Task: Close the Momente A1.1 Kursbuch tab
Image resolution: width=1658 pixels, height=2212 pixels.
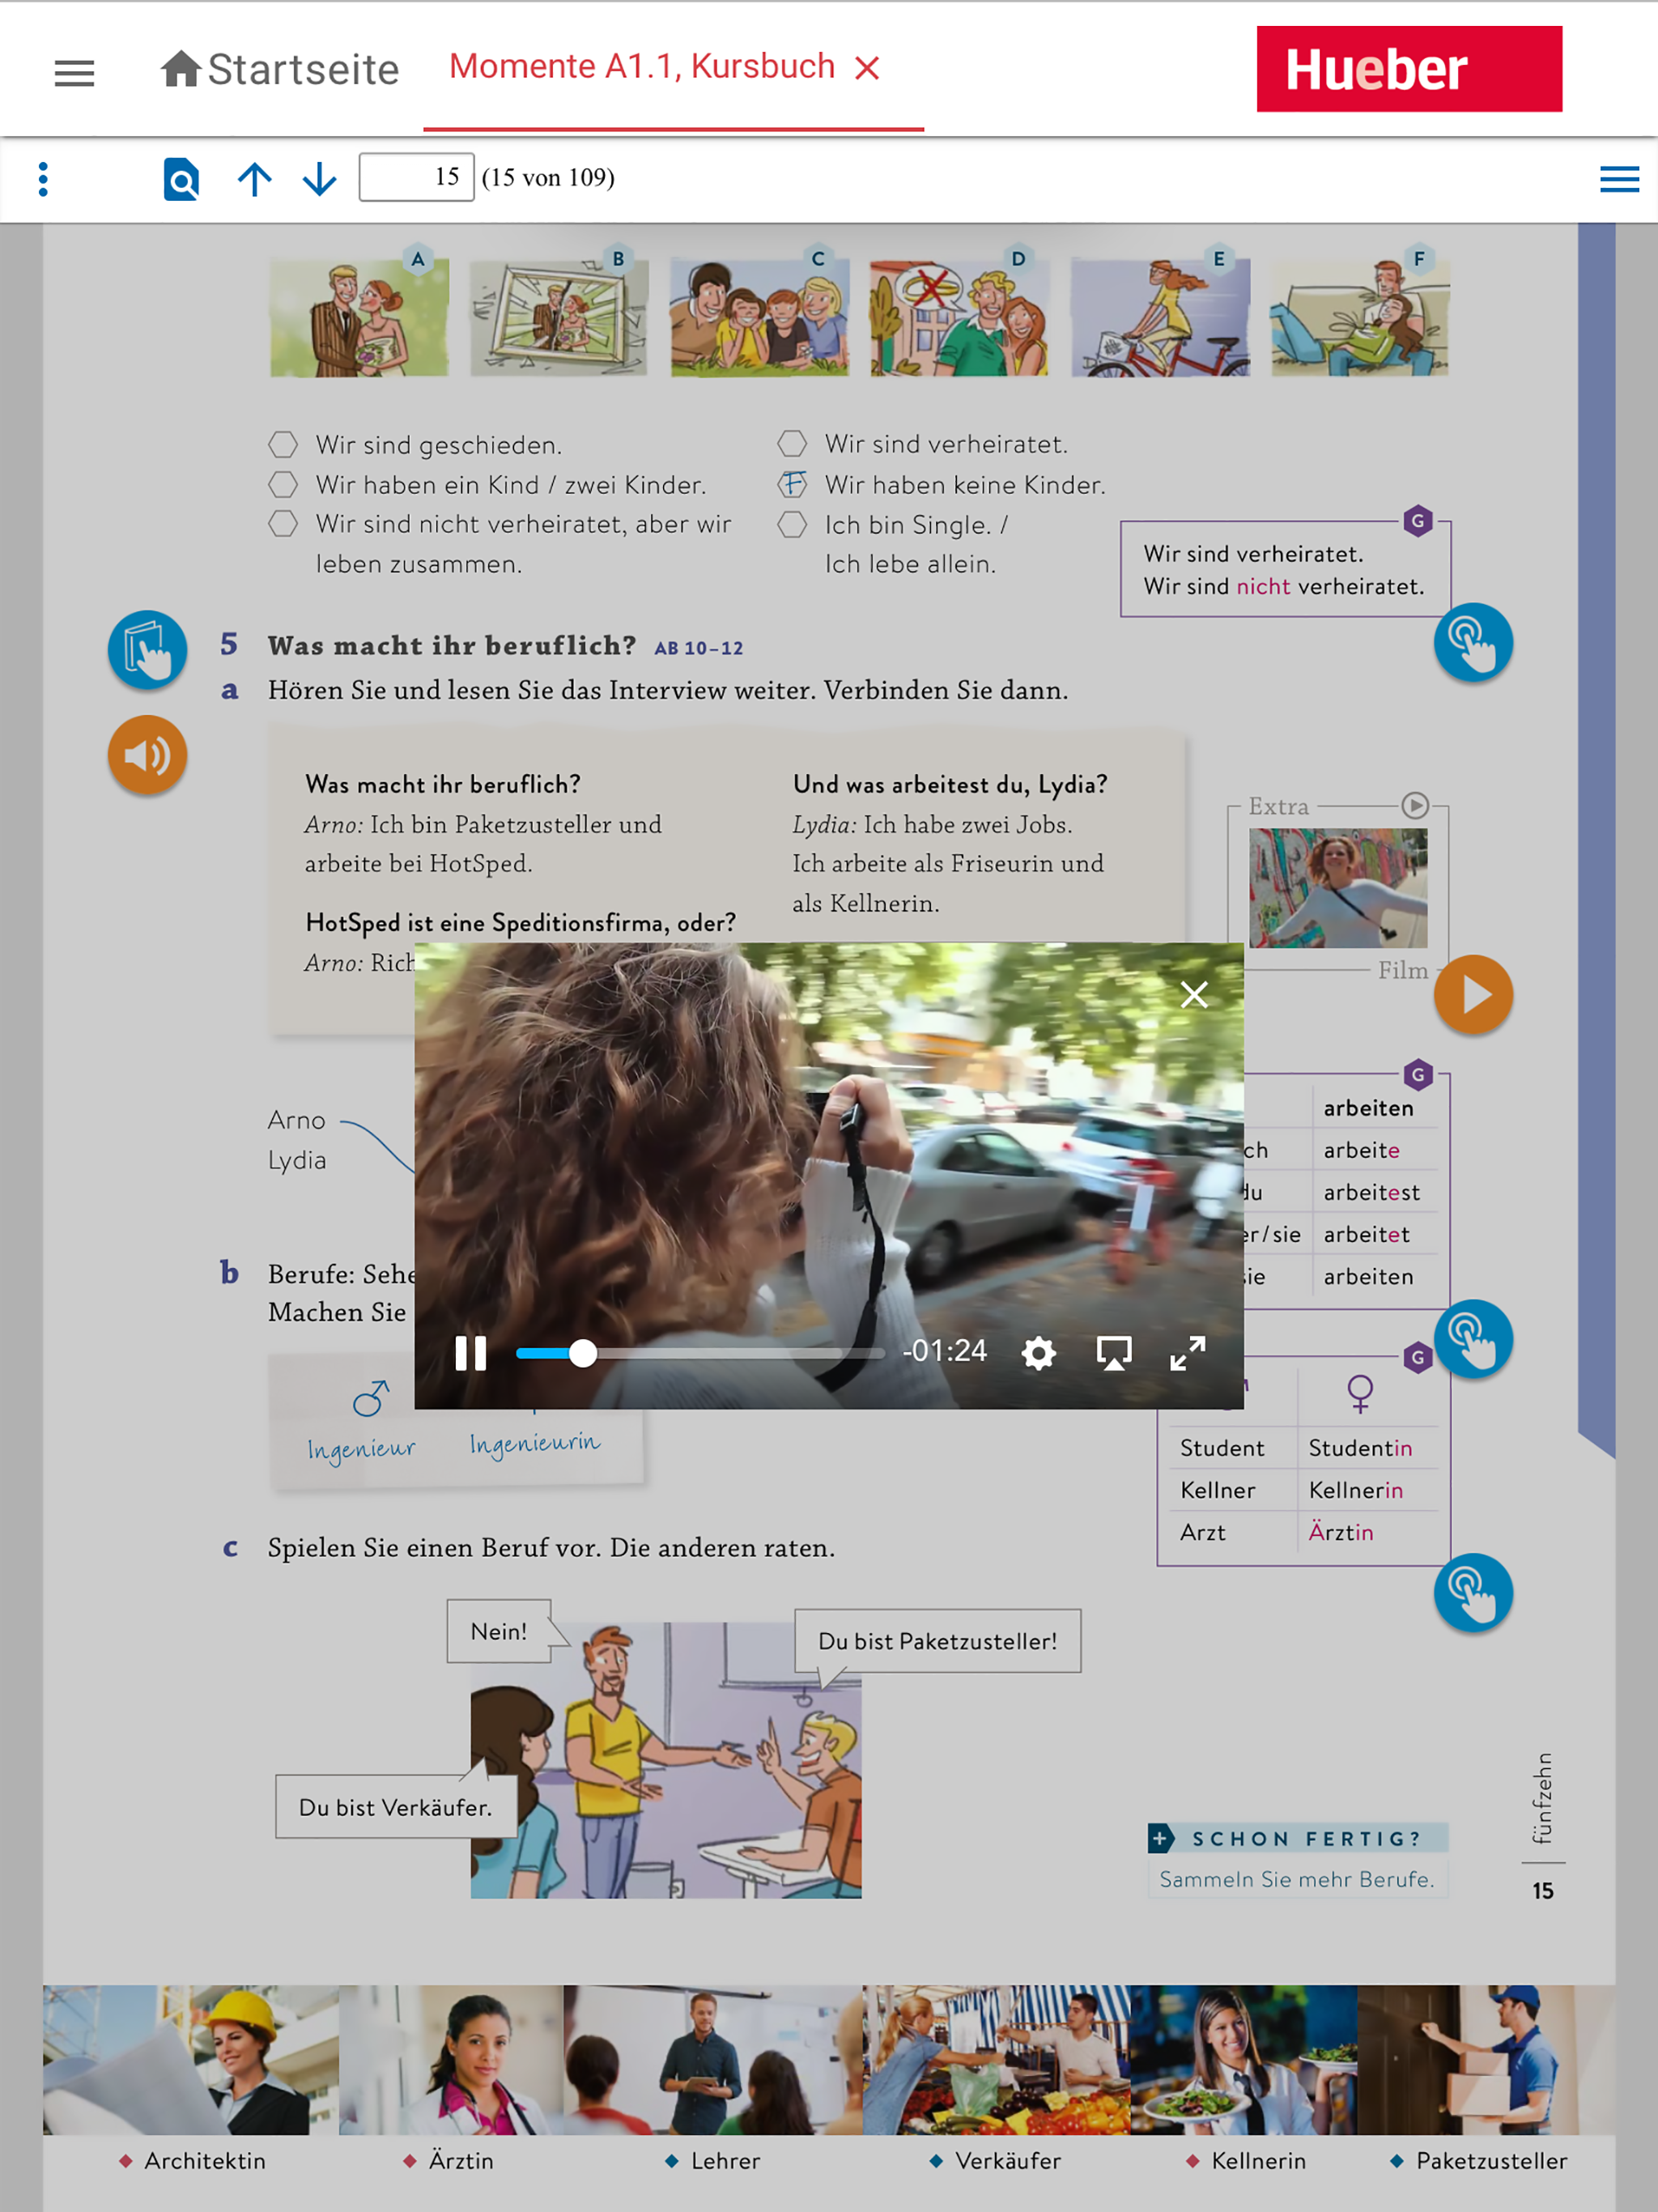Action: [x=867, y=68]
